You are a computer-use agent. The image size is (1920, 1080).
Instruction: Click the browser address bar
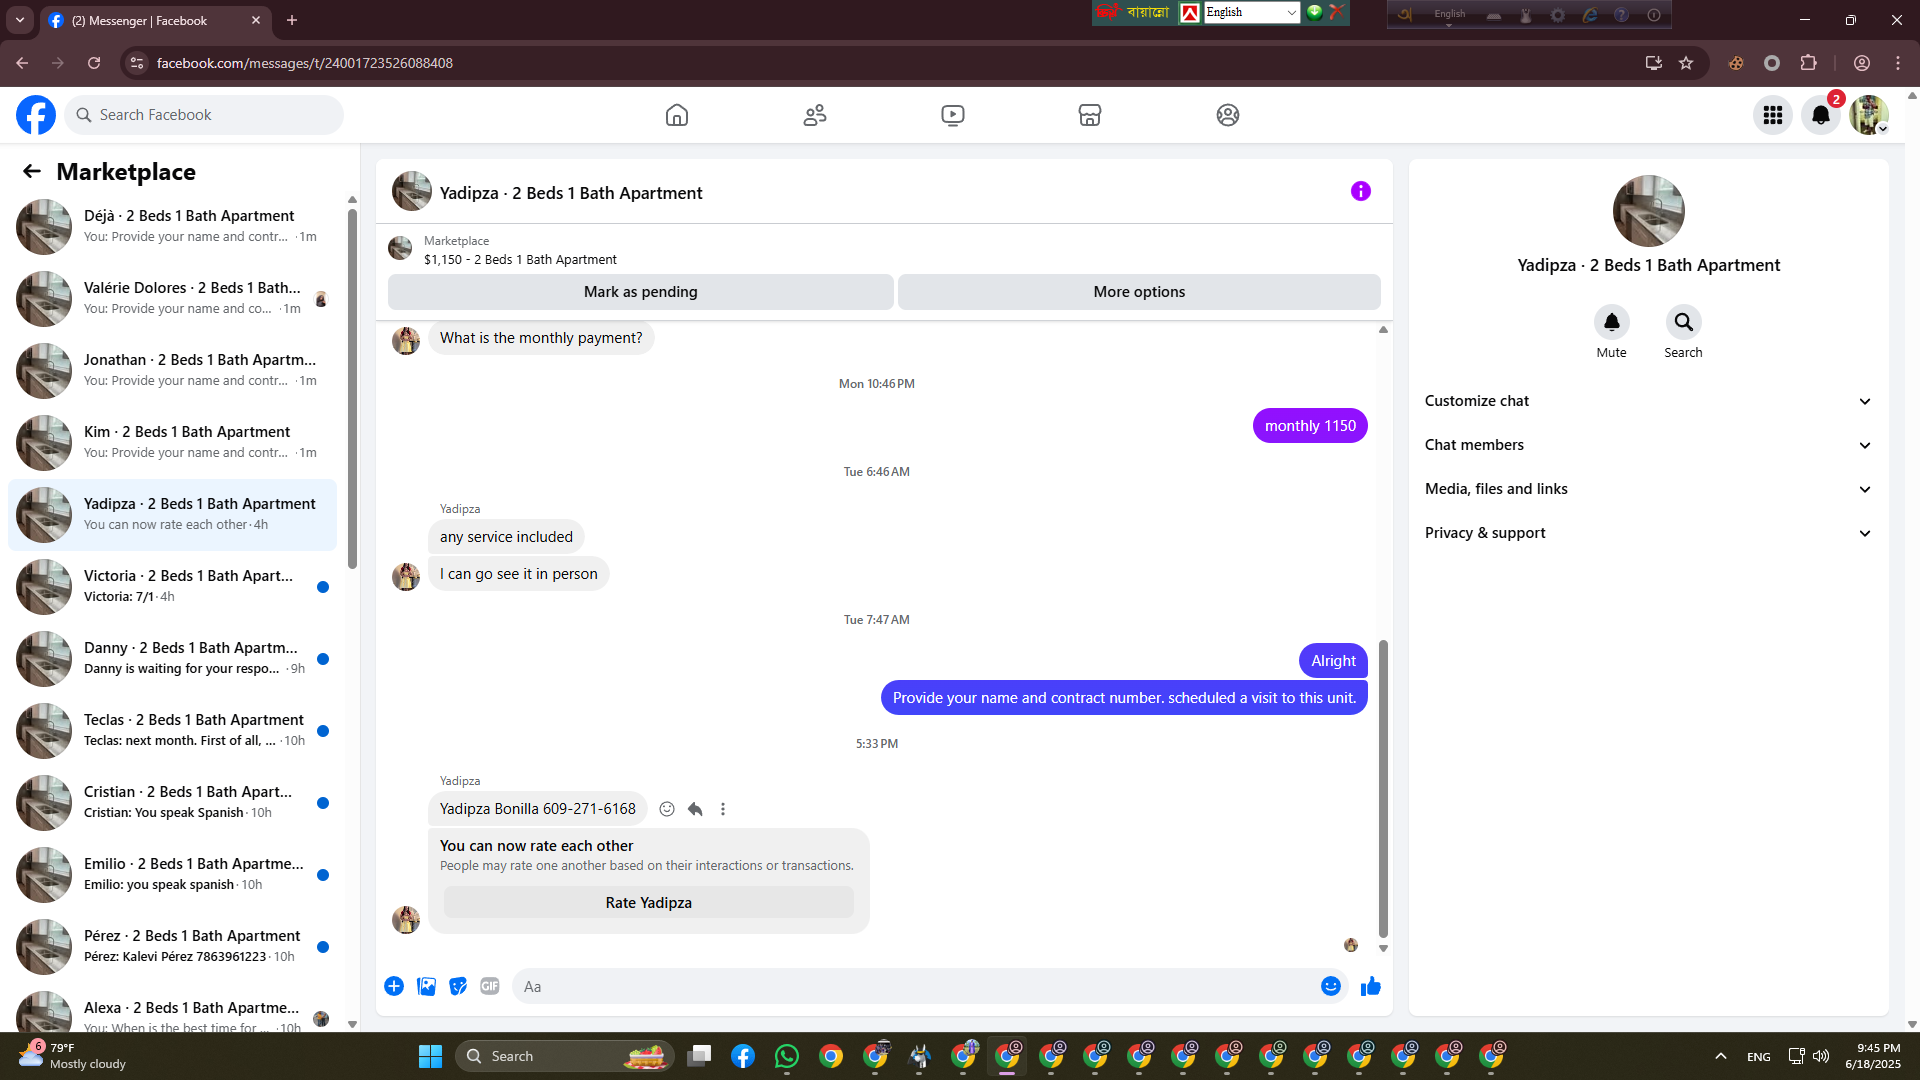(890, 63)
